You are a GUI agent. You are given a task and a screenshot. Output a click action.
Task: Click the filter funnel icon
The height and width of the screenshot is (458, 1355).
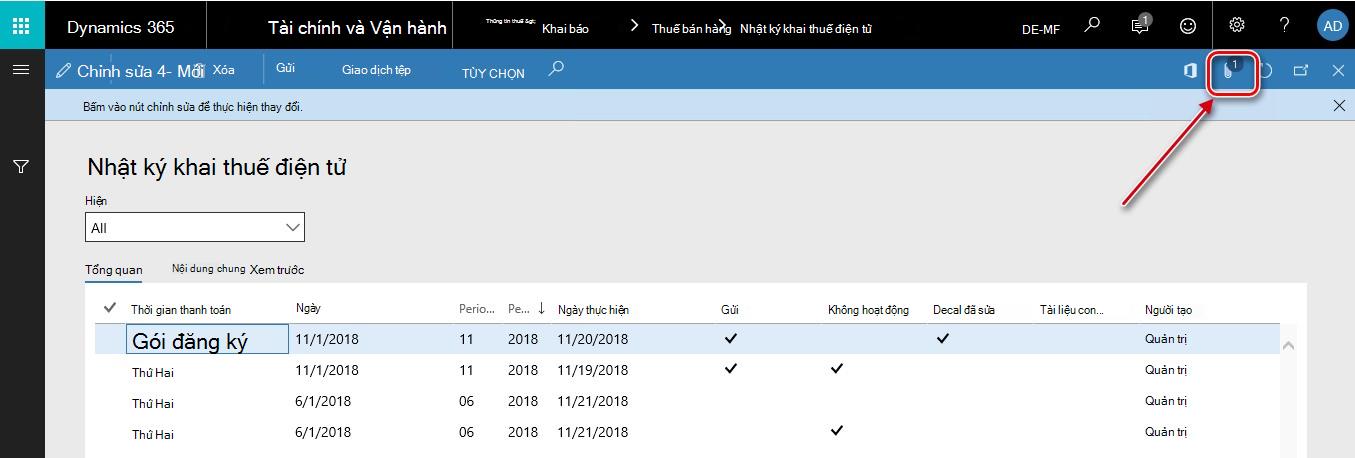coord(20,166)
